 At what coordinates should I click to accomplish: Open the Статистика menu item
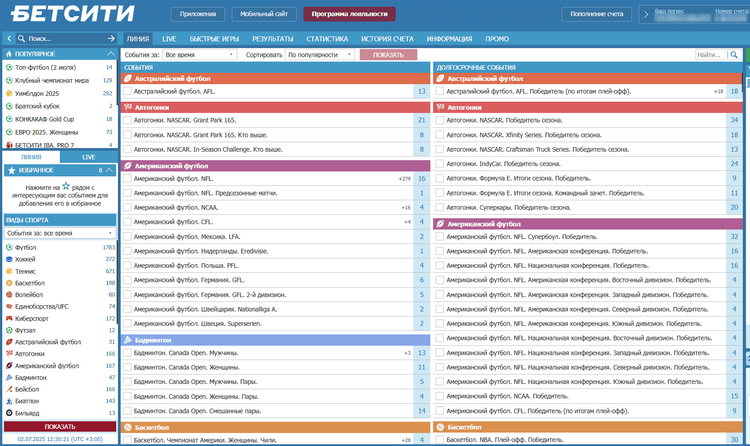[x=327, y=38]
